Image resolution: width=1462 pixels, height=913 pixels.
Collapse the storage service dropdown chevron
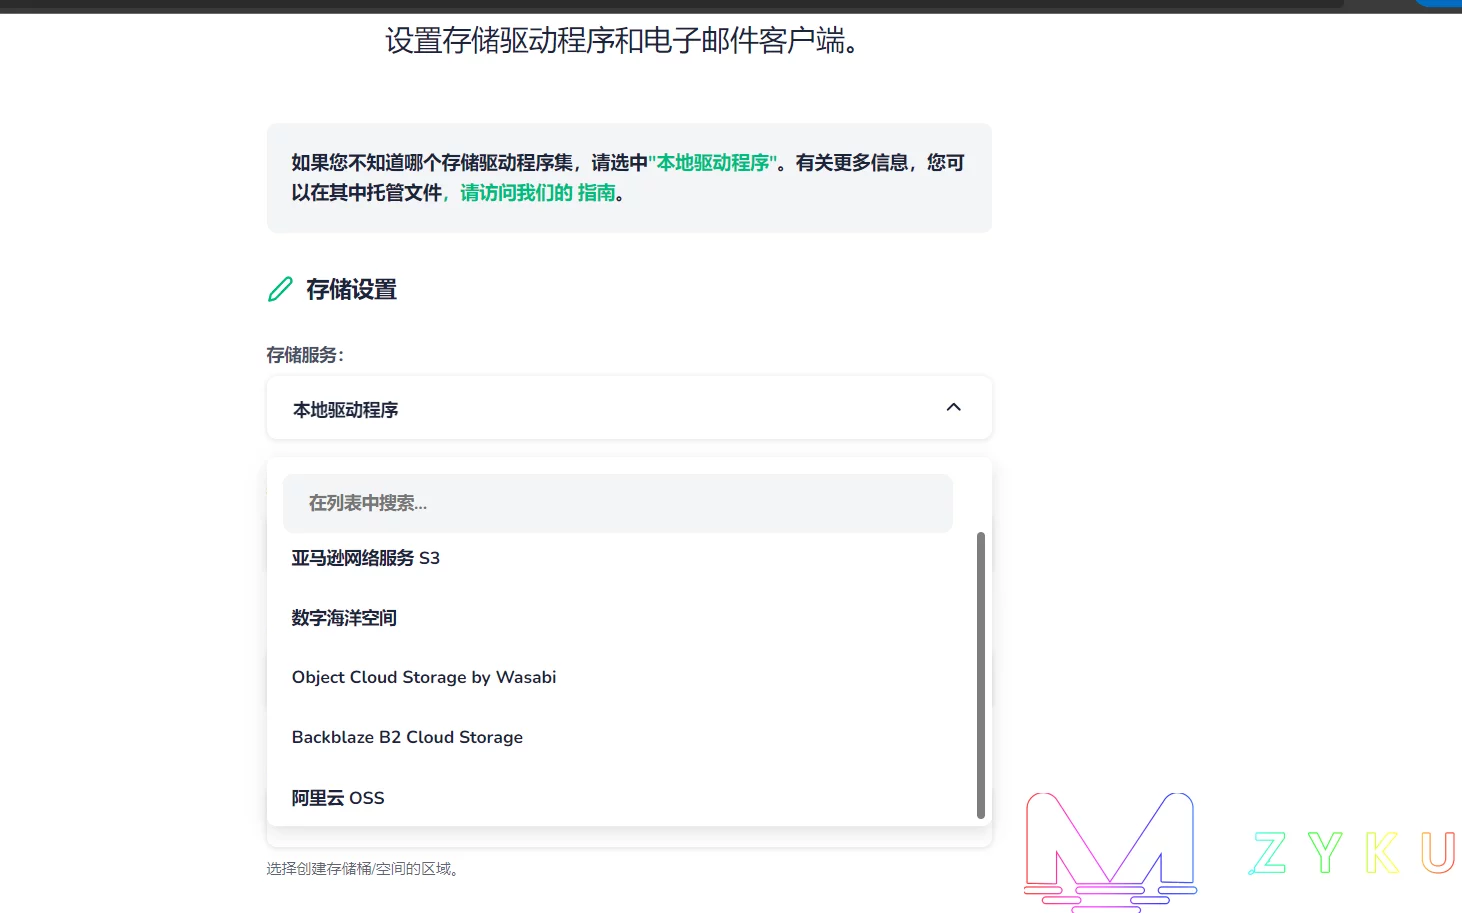(x=953, y=407)
